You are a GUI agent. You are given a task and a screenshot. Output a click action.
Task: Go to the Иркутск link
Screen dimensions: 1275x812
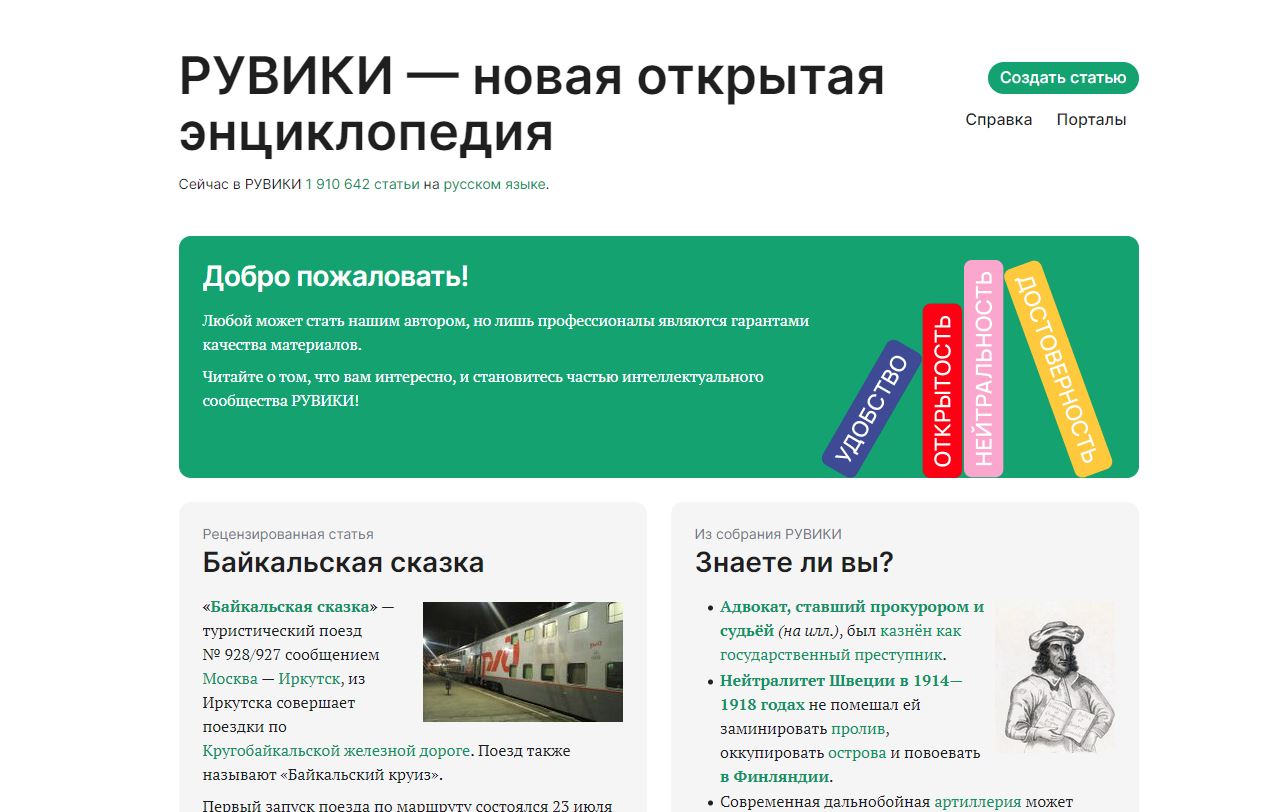pyautogui.click(x=309, y=679)
